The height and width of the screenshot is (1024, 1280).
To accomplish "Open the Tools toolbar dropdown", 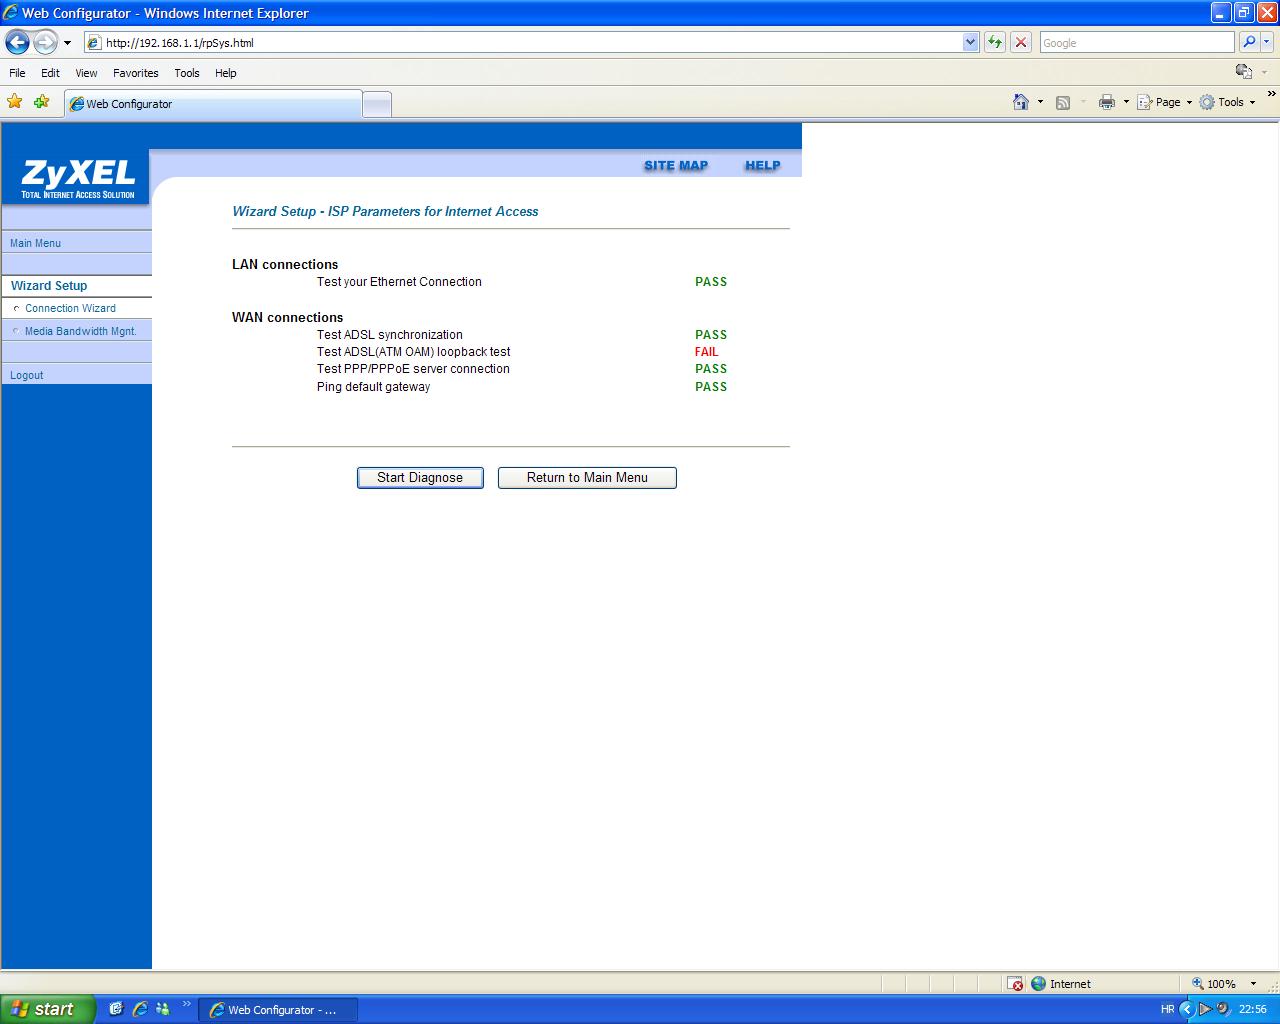I will pyautogui.click(x=1229, y=102).
